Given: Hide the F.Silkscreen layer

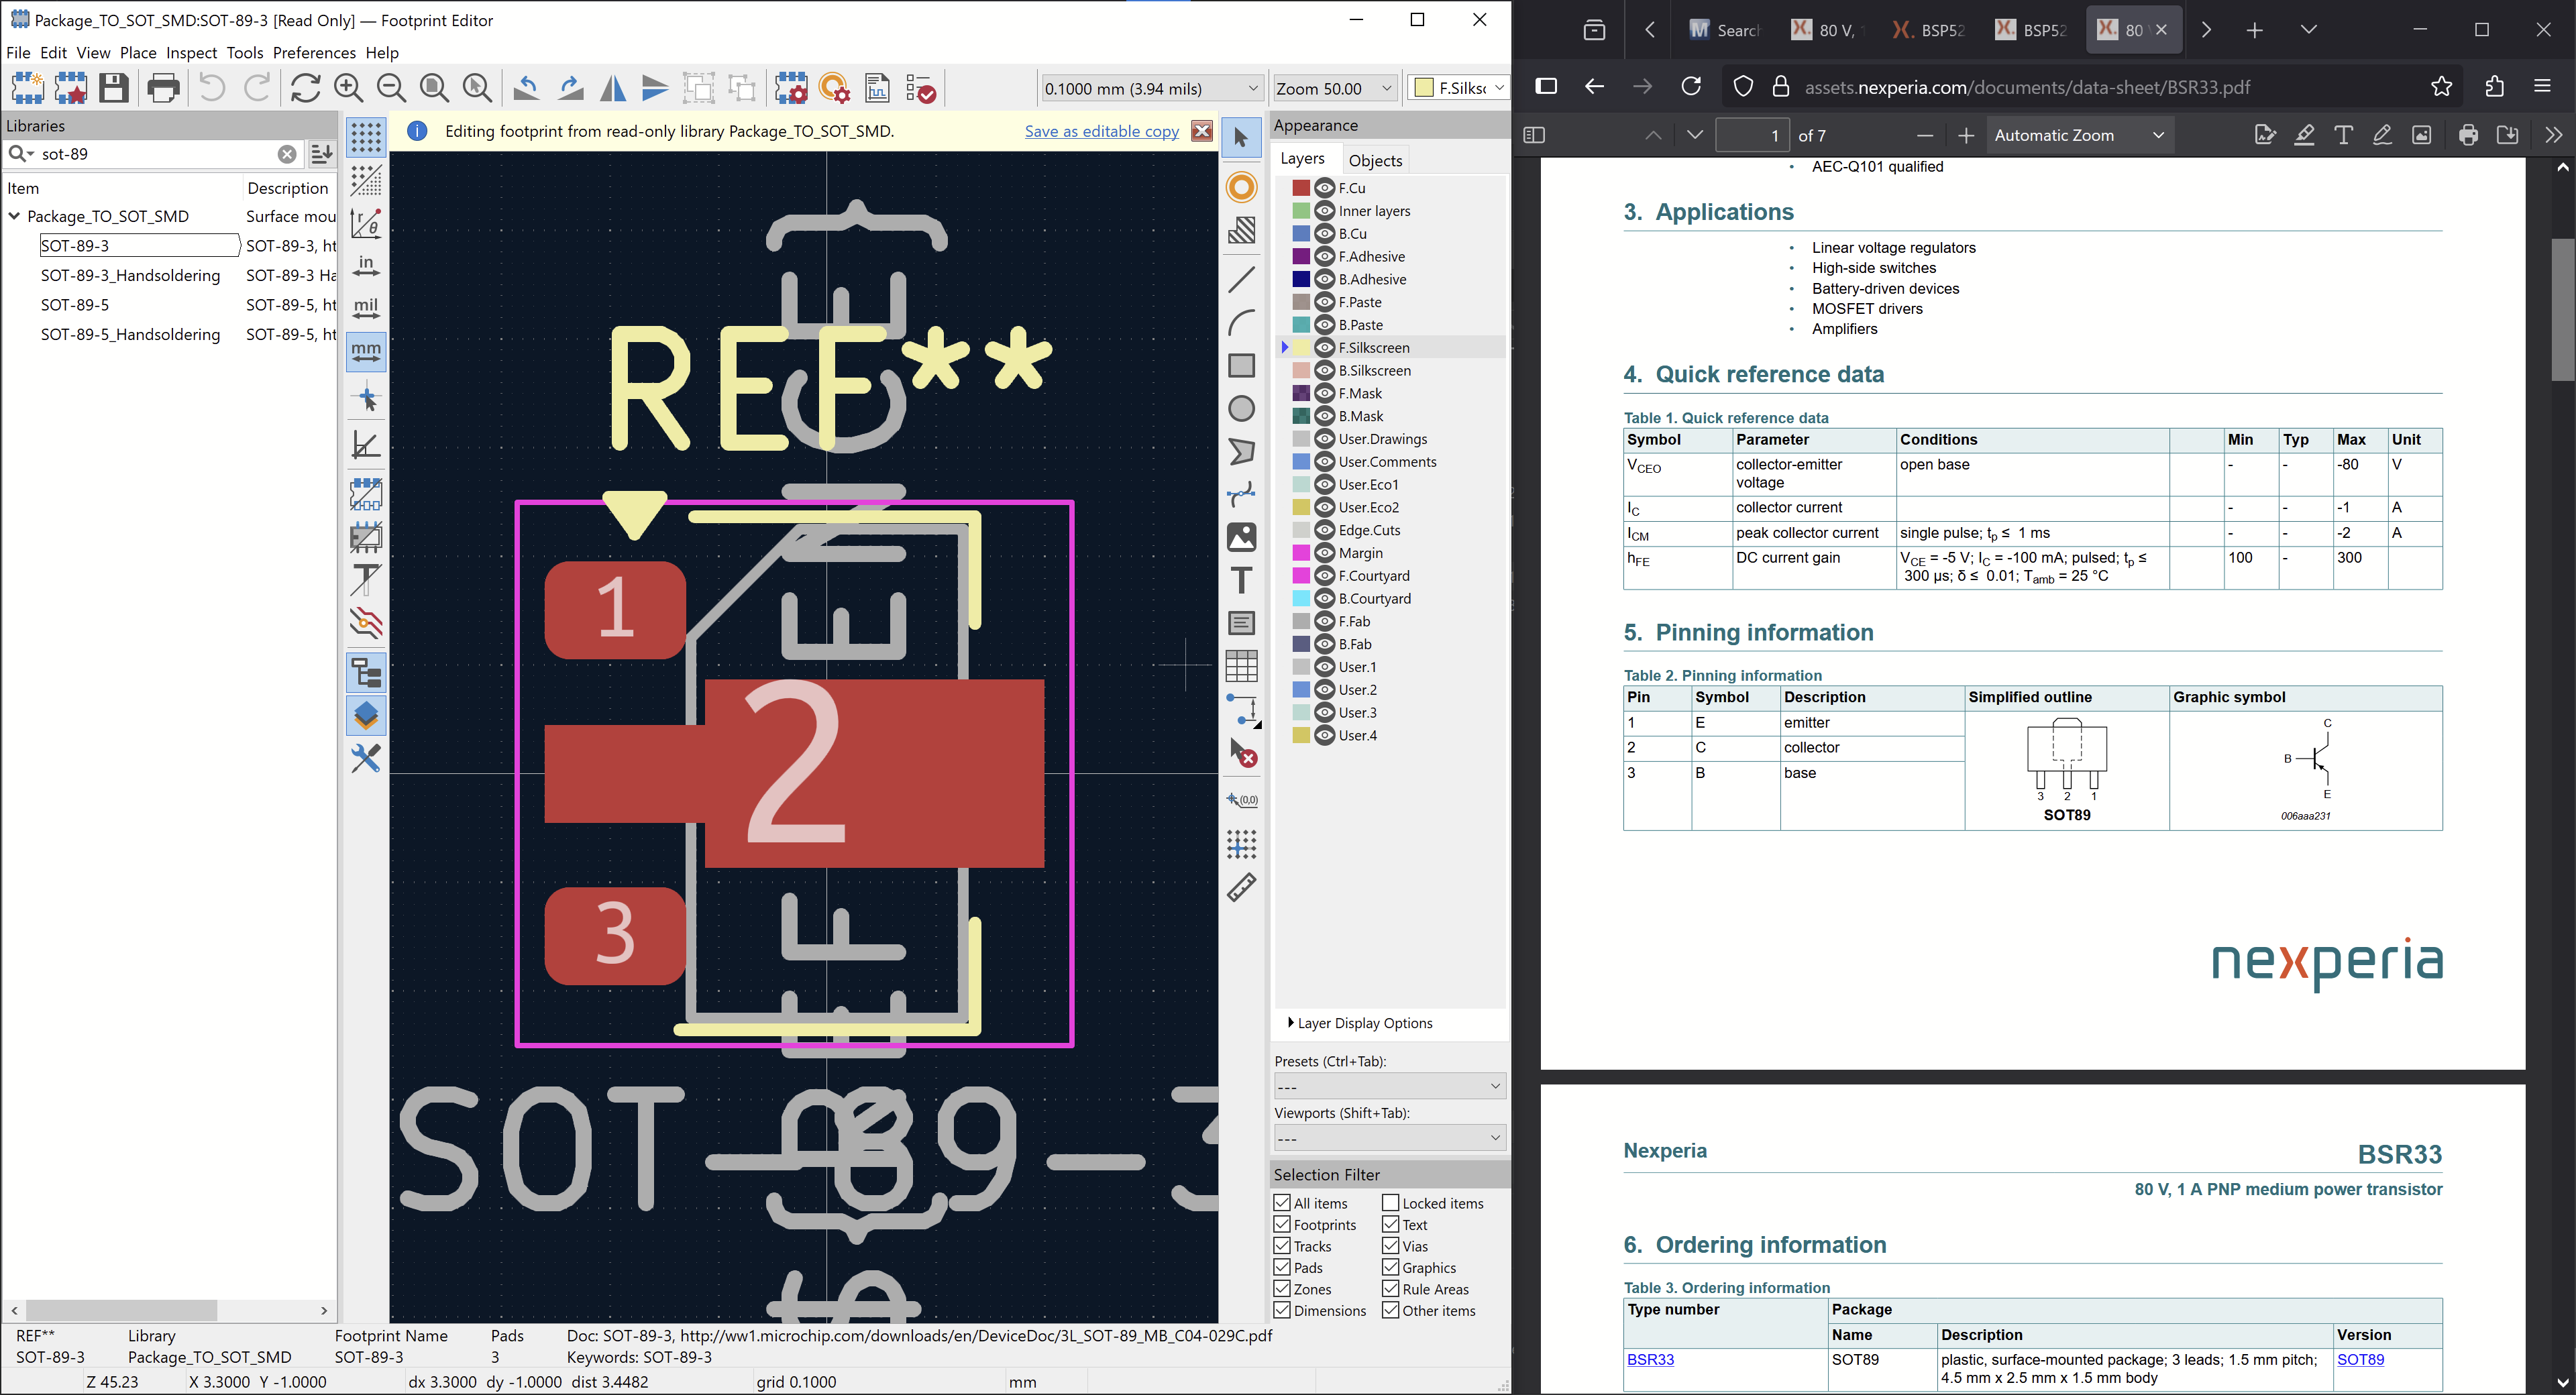Looking at the screenshot, I should (1325, 348).
